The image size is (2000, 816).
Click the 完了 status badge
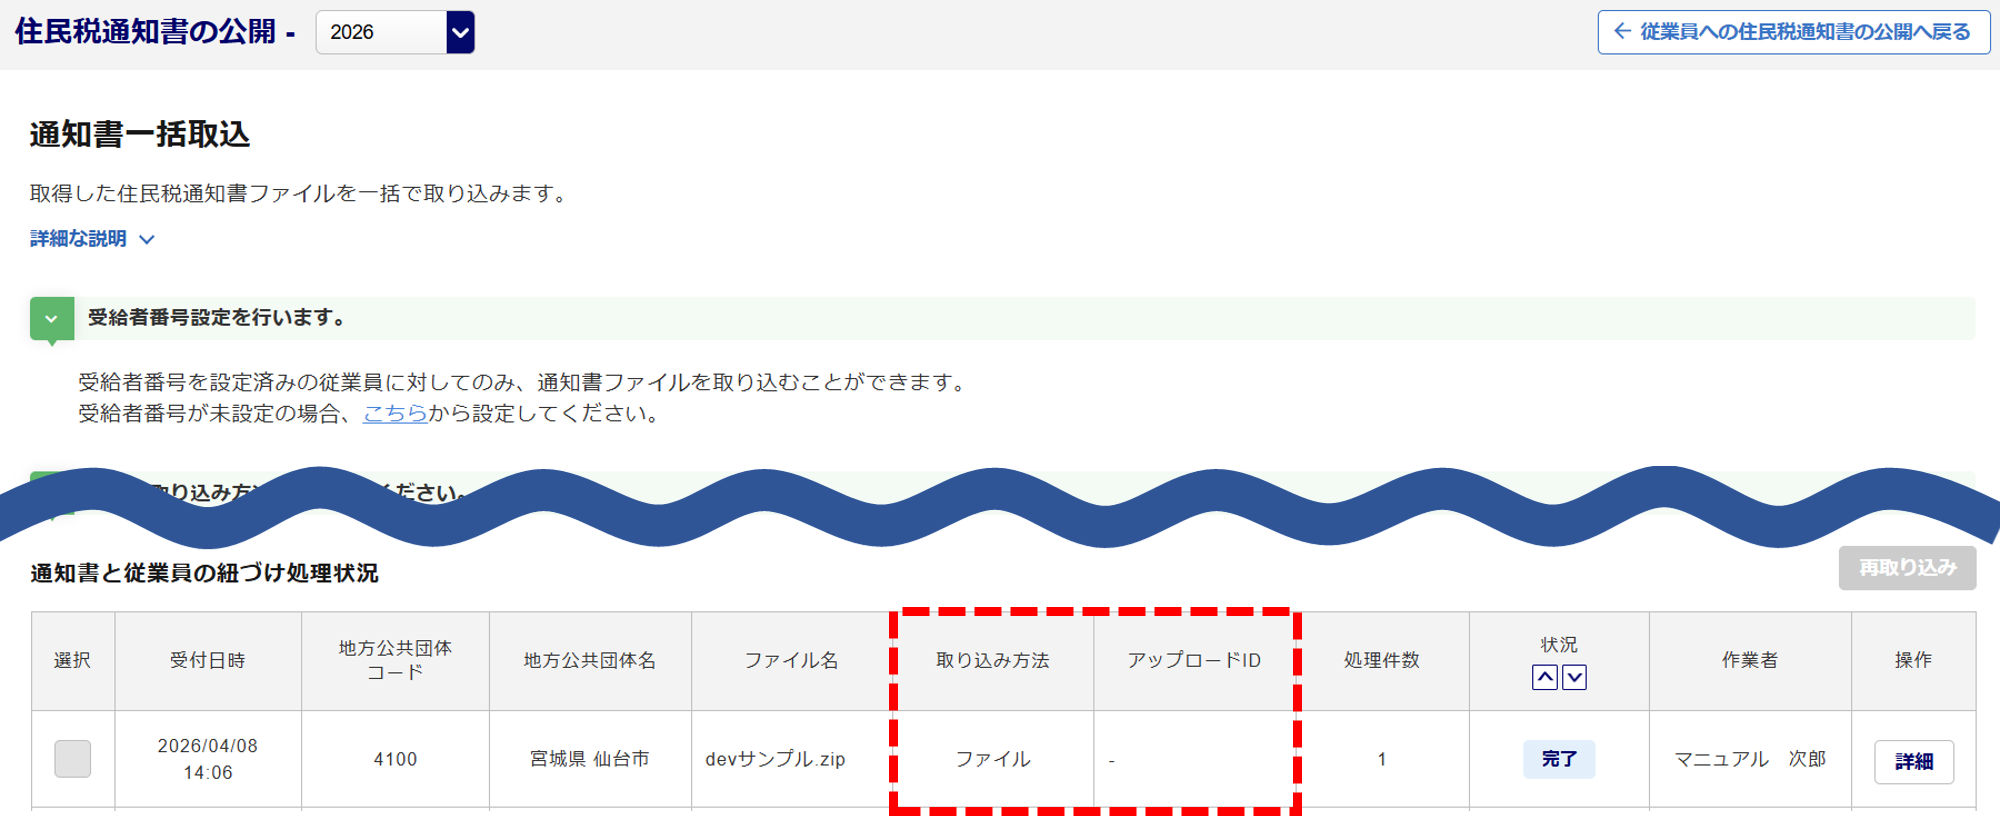coord(1559,759)
